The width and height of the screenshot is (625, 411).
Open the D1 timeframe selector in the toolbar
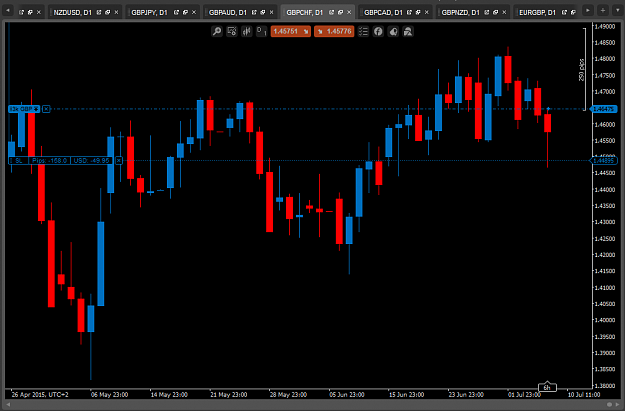(x=261, y=31)
